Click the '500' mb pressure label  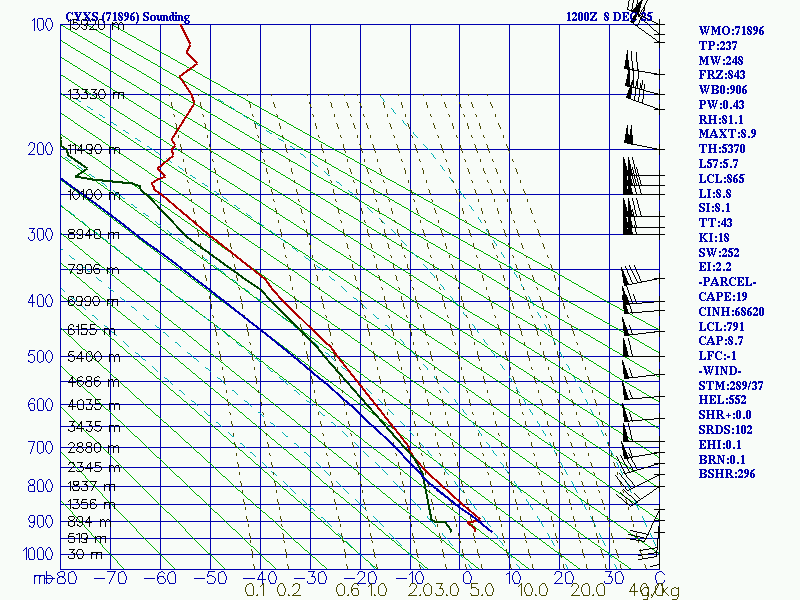tap(40, 356)
